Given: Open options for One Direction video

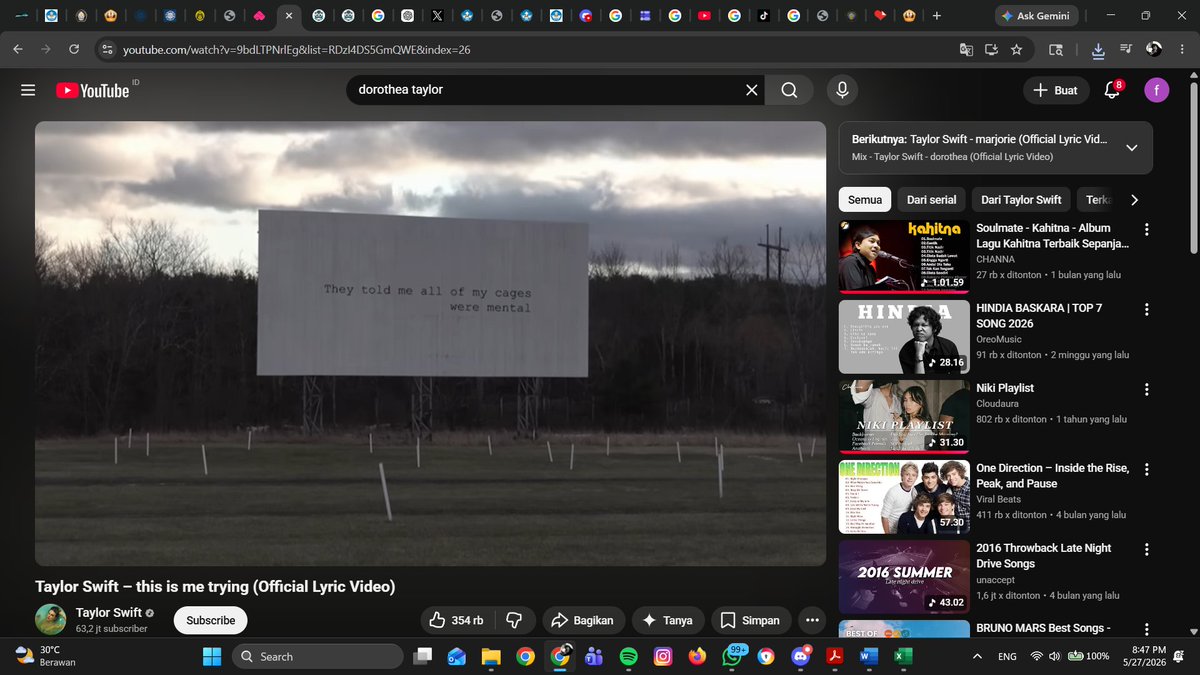Looking at the screenshot, I should click(x=1147, y=469).
